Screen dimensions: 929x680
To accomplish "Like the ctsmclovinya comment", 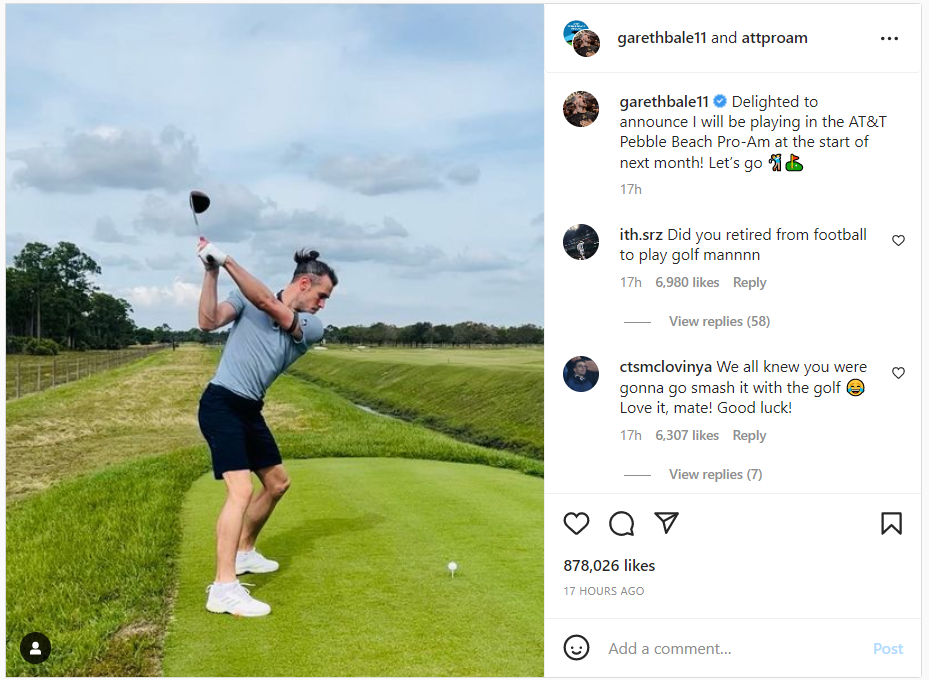I will [x=898, y=373].
